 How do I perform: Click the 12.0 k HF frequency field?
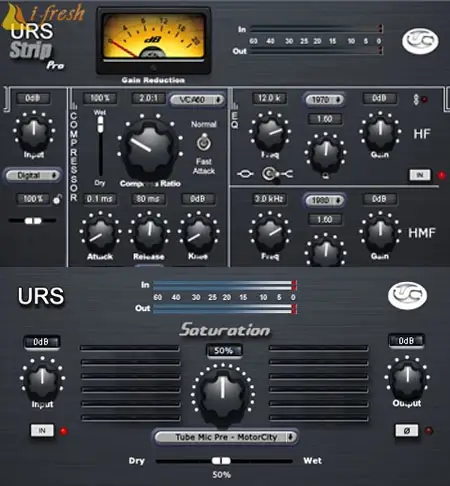tap(270, 98)
